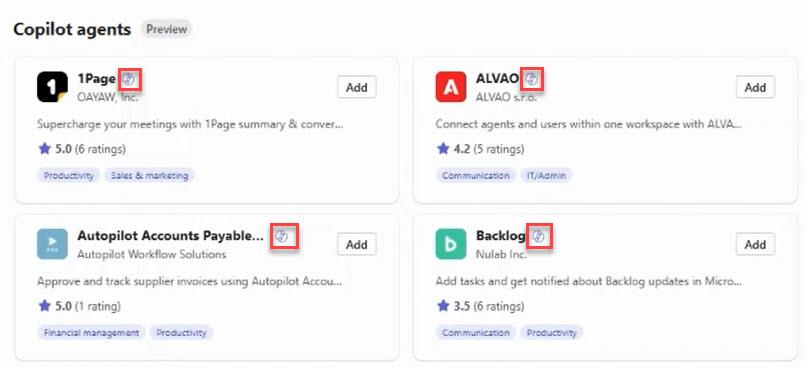
Task: Open the 1Page app logo
Action: [x=52, y=87]
